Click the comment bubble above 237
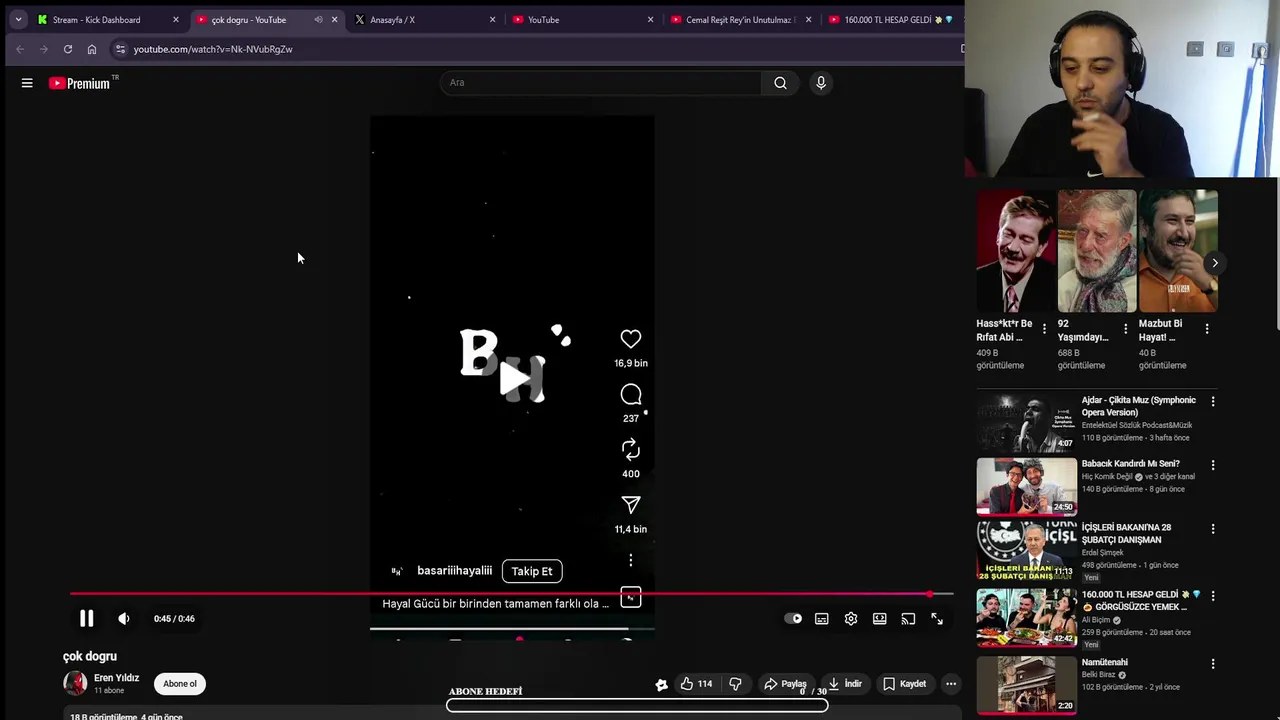The image size is (1280, 720). [x=631, y=395]
